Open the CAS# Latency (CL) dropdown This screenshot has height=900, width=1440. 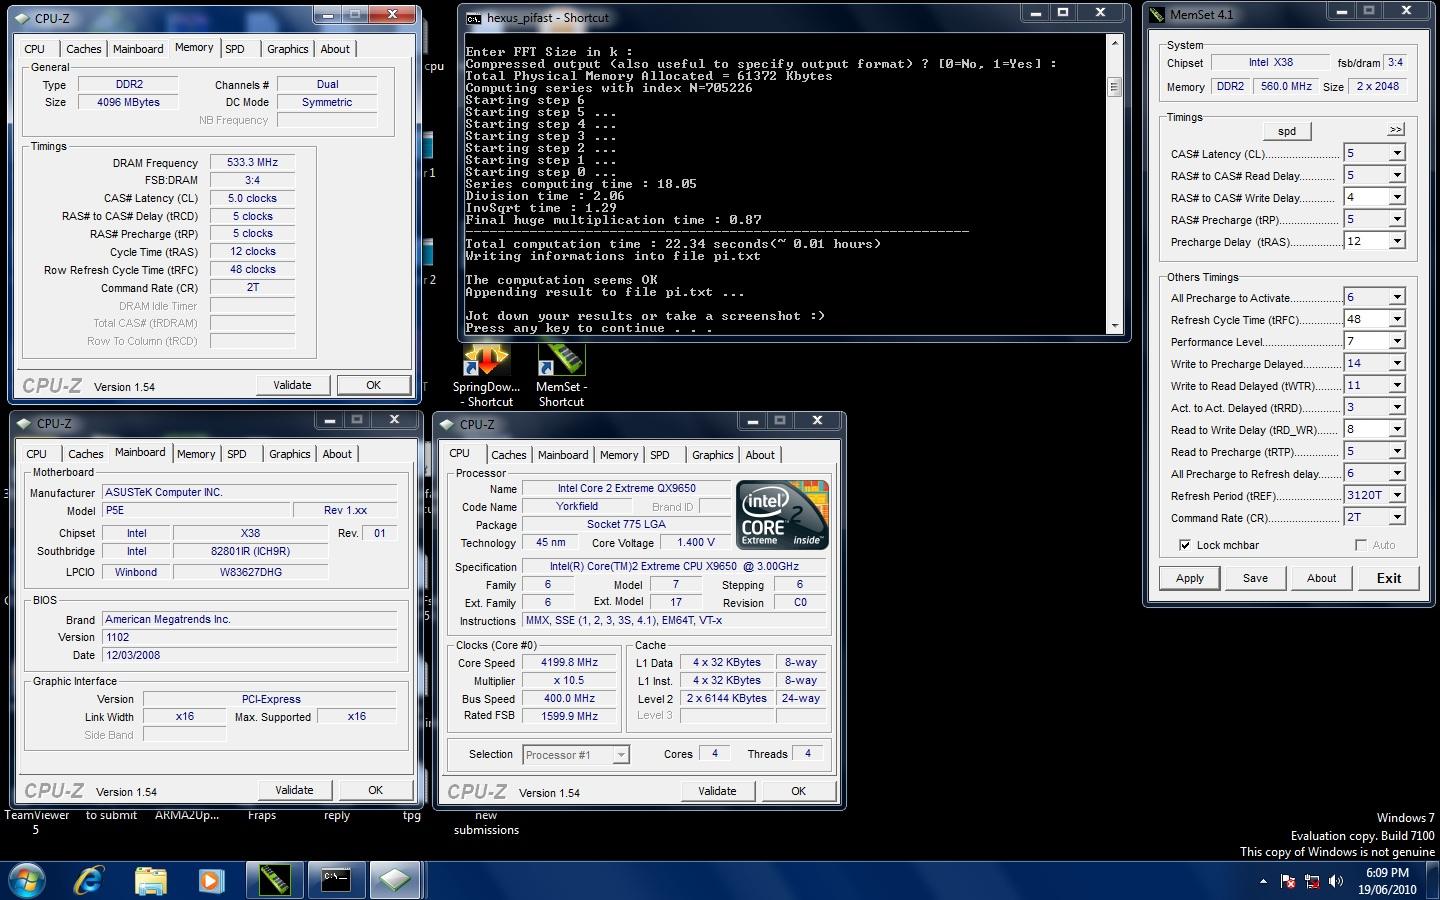pos(1397,153)
